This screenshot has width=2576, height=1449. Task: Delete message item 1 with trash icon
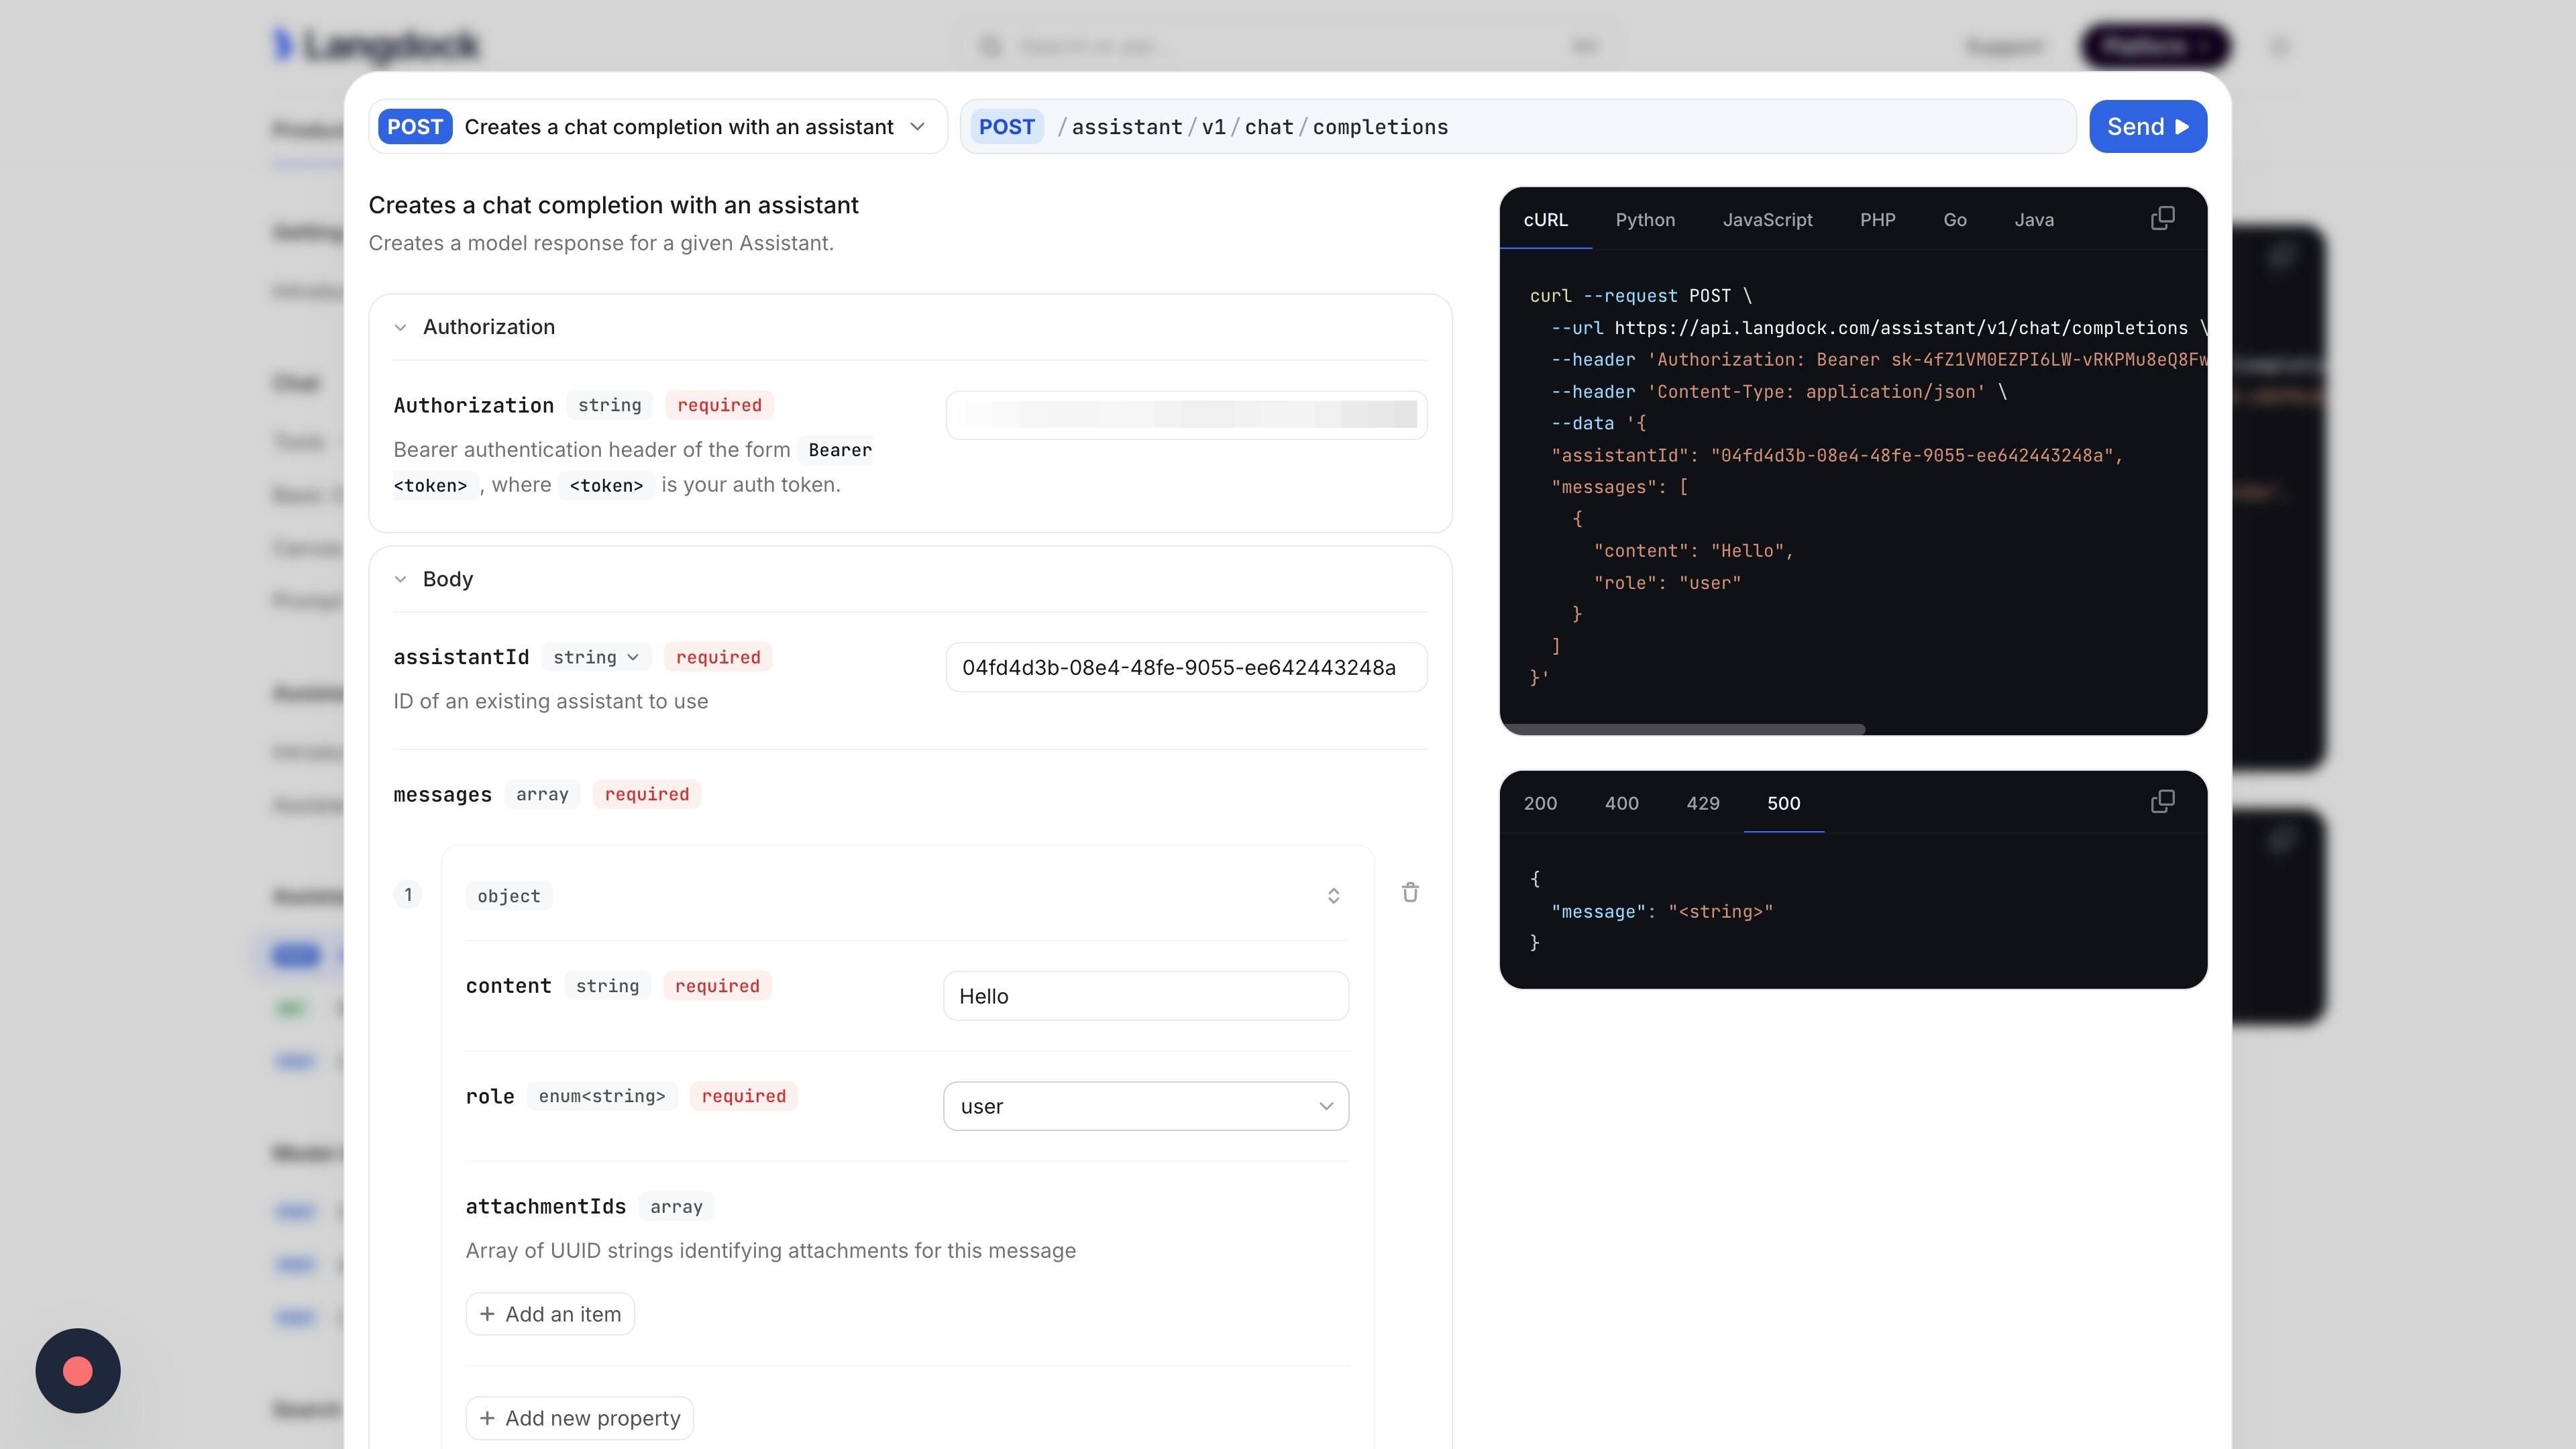point(1410,893)
